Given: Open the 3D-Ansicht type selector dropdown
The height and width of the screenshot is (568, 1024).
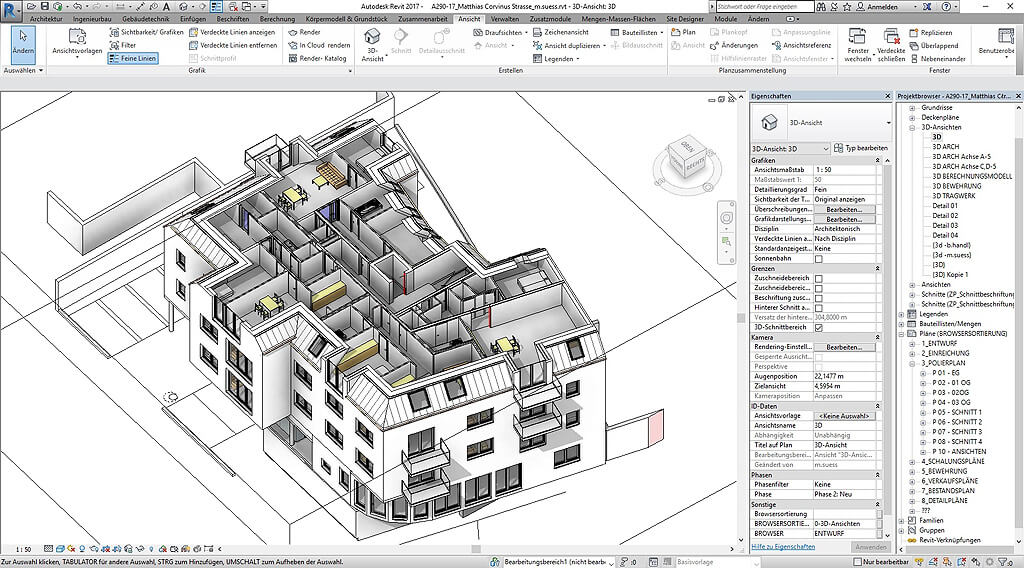Looking at the screenshot, I should tap(885, 122).
